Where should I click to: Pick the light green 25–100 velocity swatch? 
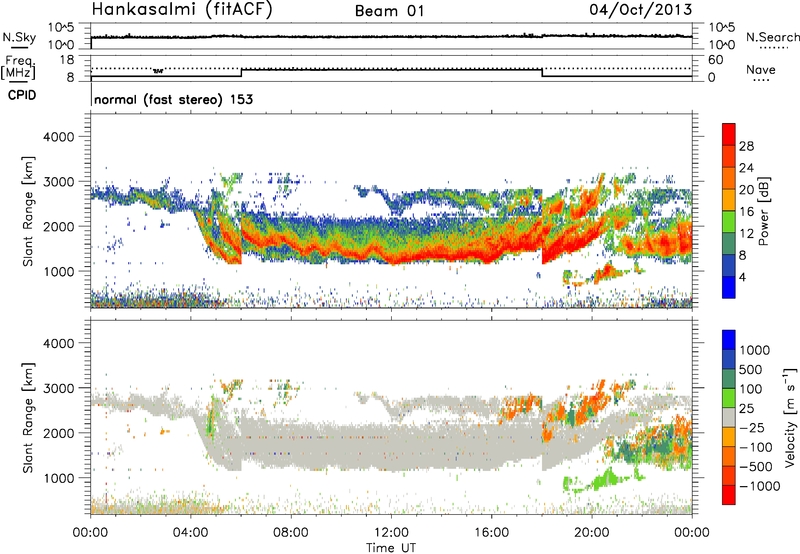click(729, 398)
